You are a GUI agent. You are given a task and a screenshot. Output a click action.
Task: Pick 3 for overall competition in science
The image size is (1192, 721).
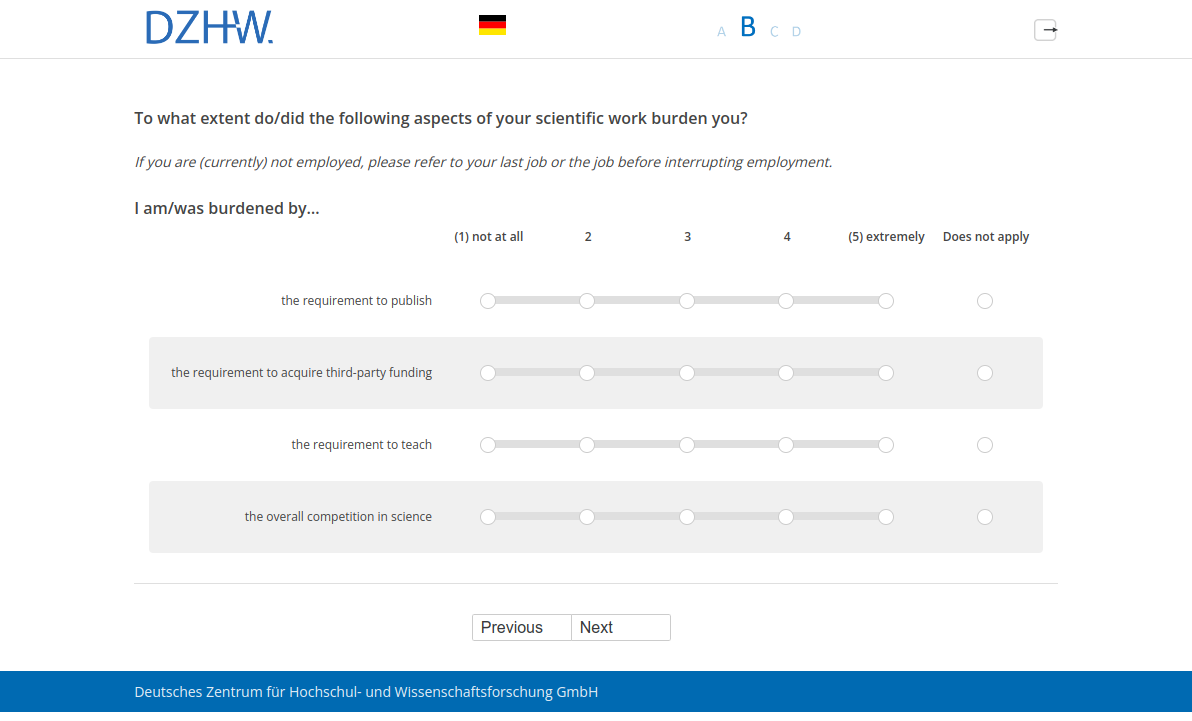[687, 517]
